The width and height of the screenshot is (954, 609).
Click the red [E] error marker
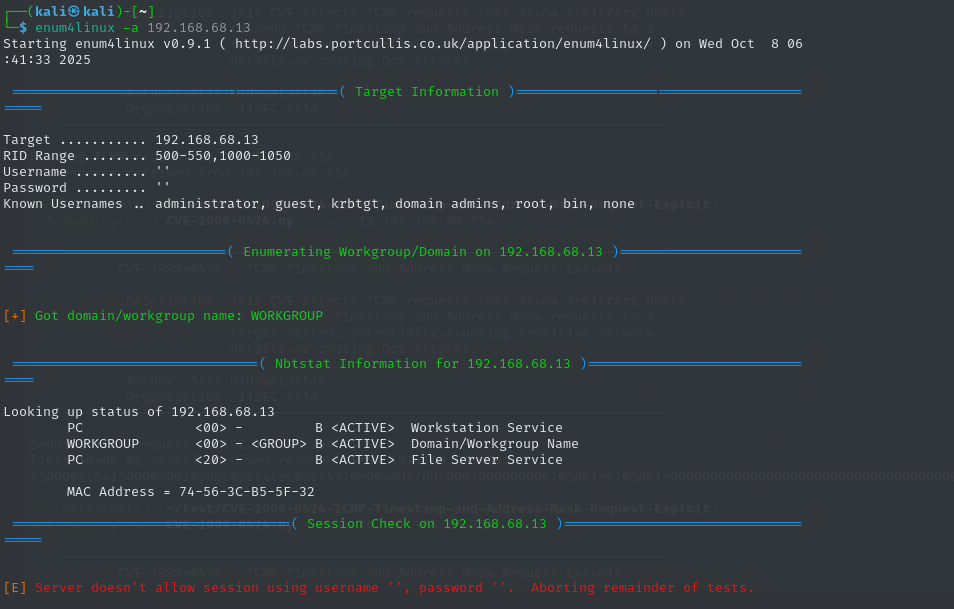[x=15, y=588]
